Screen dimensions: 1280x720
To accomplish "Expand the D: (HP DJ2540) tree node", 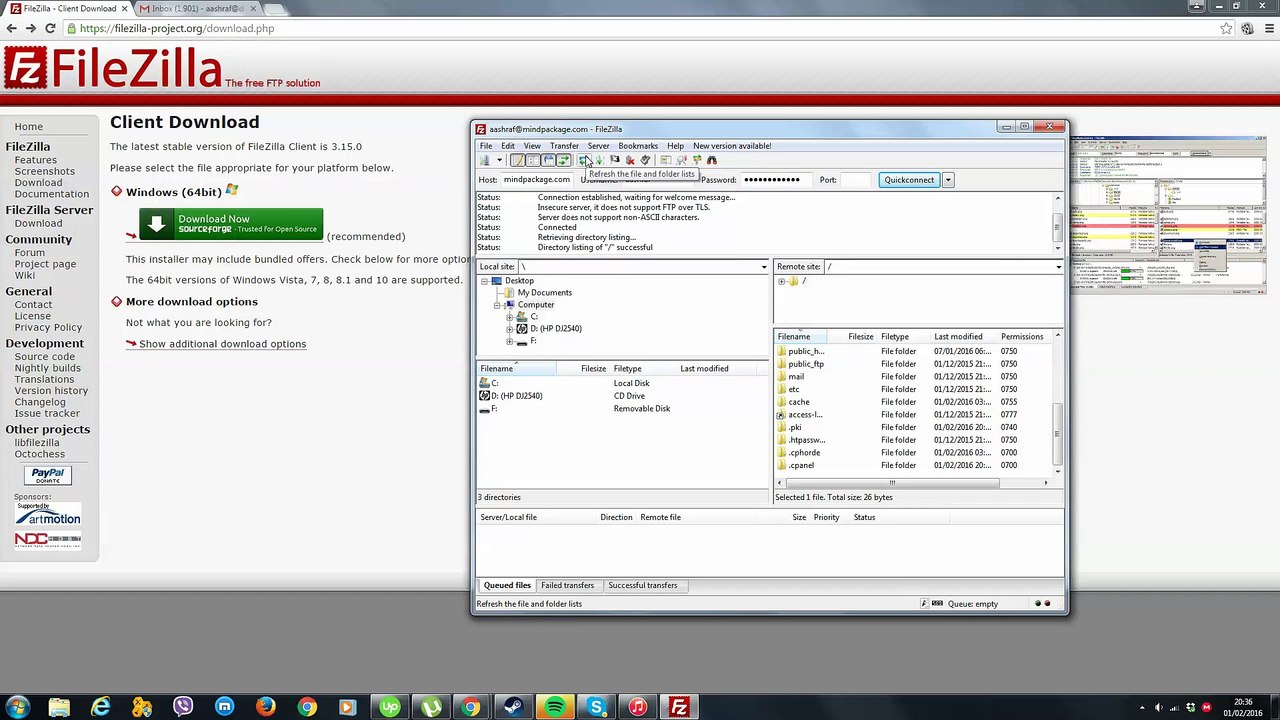I will coord(509,329).
